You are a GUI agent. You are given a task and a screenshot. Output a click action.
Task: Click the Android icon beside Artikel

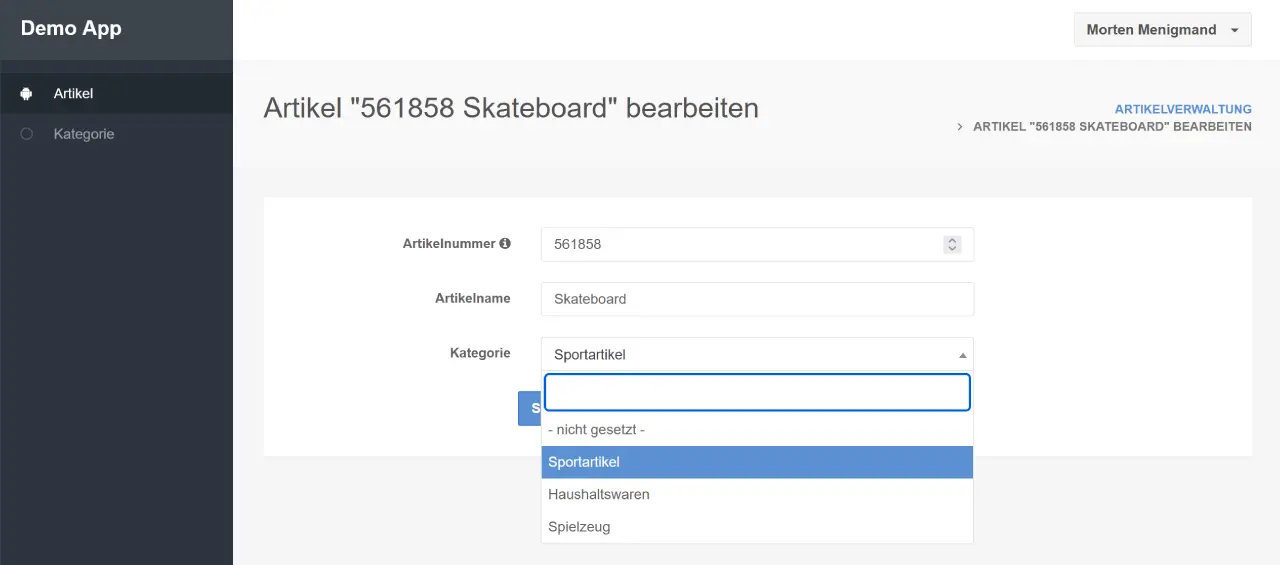27,94
